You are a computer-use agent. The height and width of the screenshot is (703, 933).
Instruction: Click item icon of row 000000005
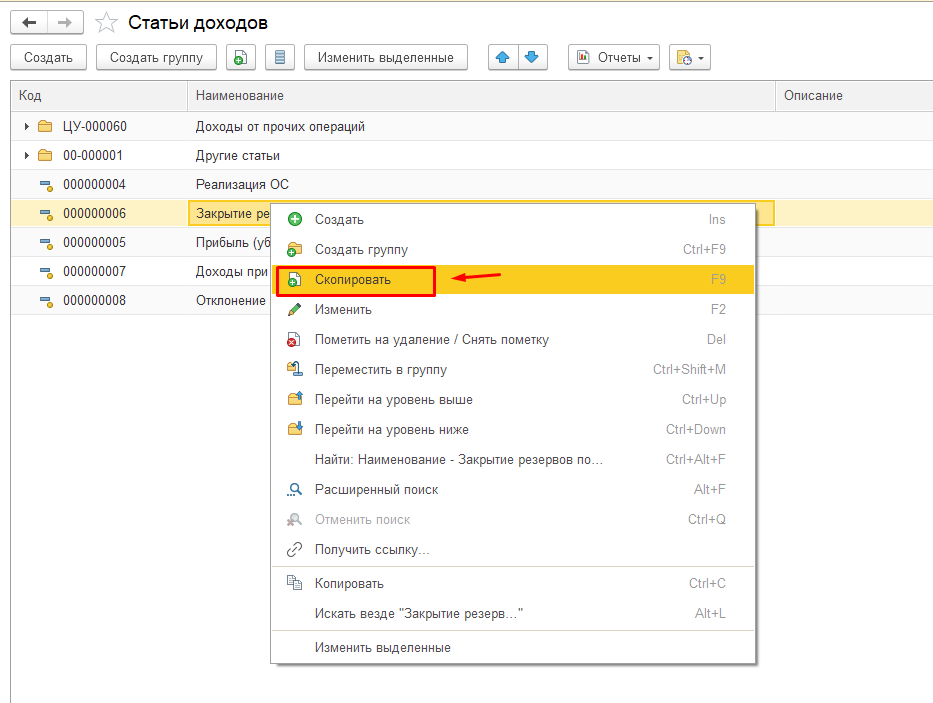coord(46,243)
